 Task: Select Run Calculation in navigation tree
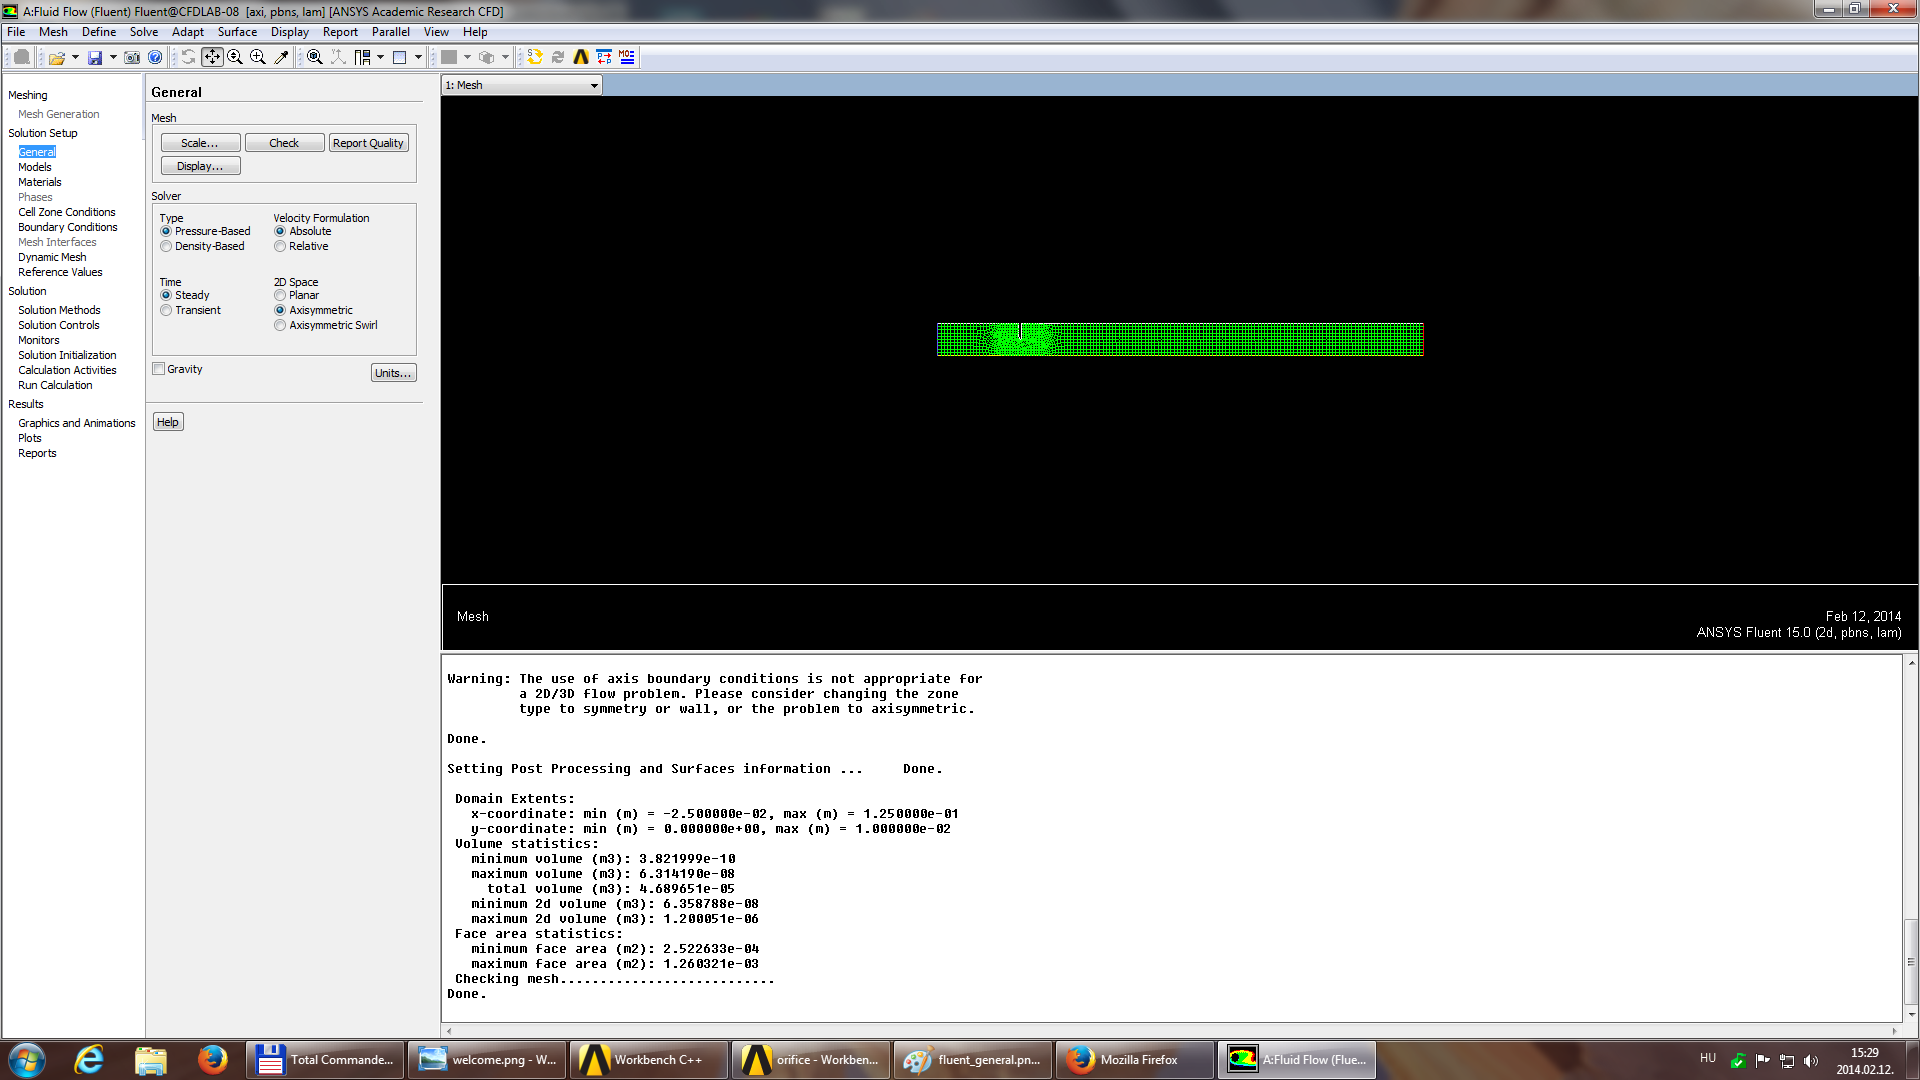pyautogui.click(x=55, y=385)
